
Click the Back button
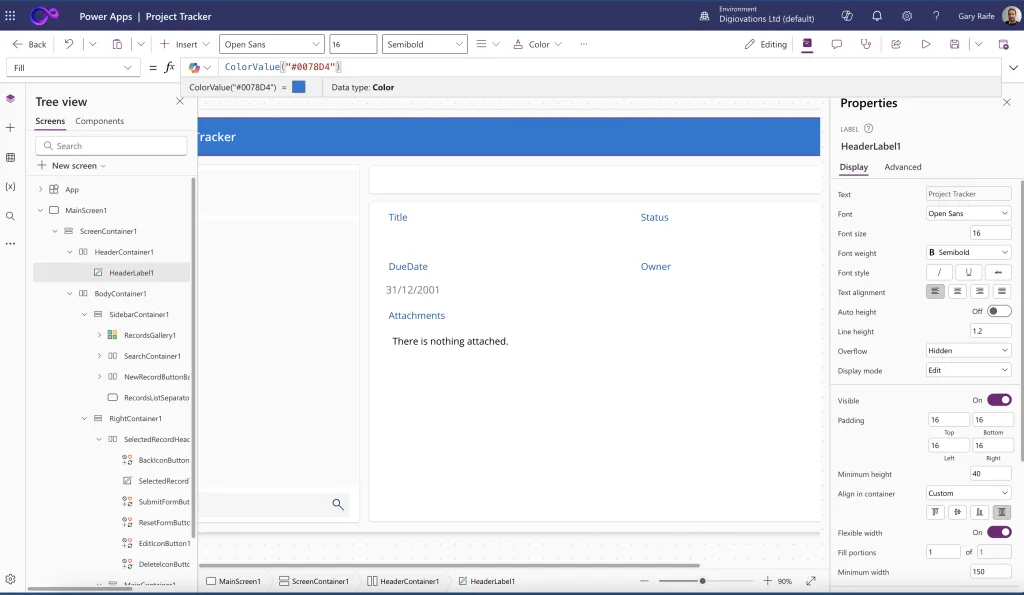click(x=30, y=44)
